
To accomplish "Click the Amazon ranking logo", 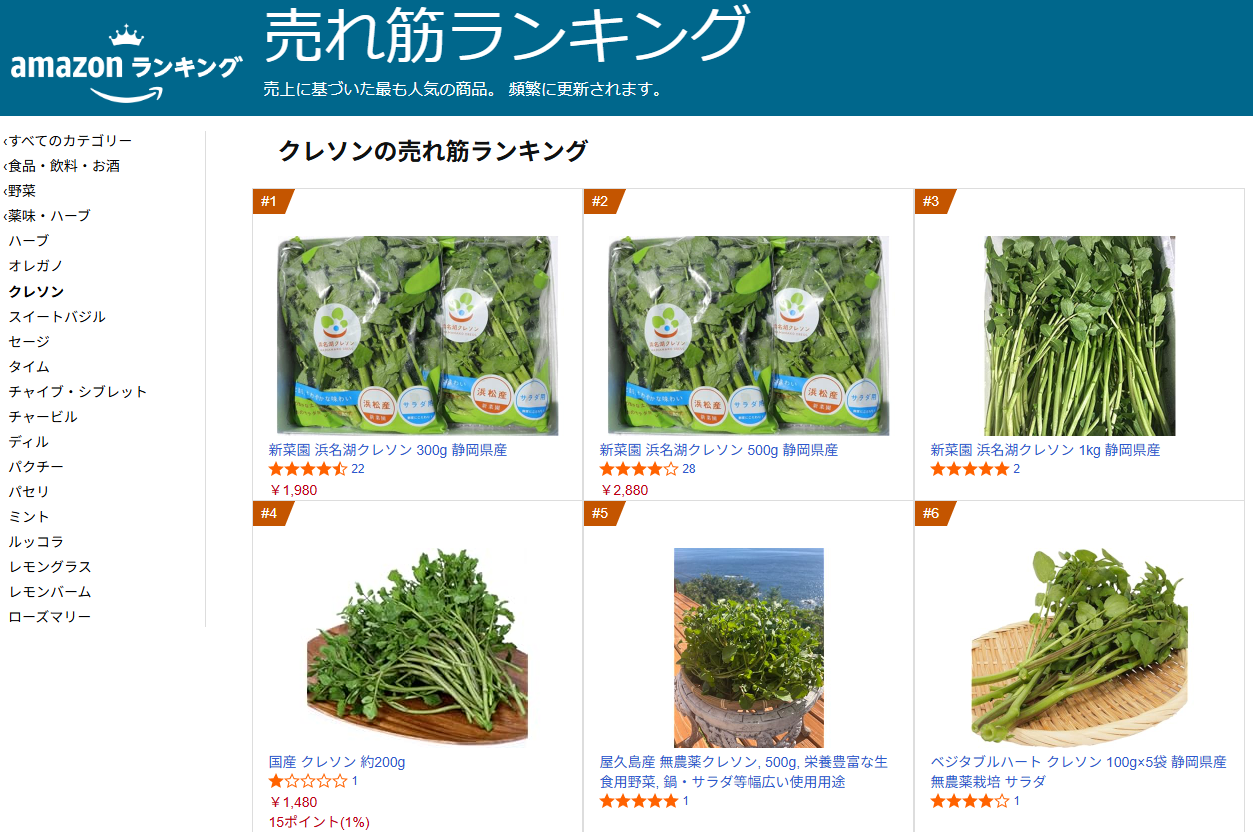I will coord(127,63).
